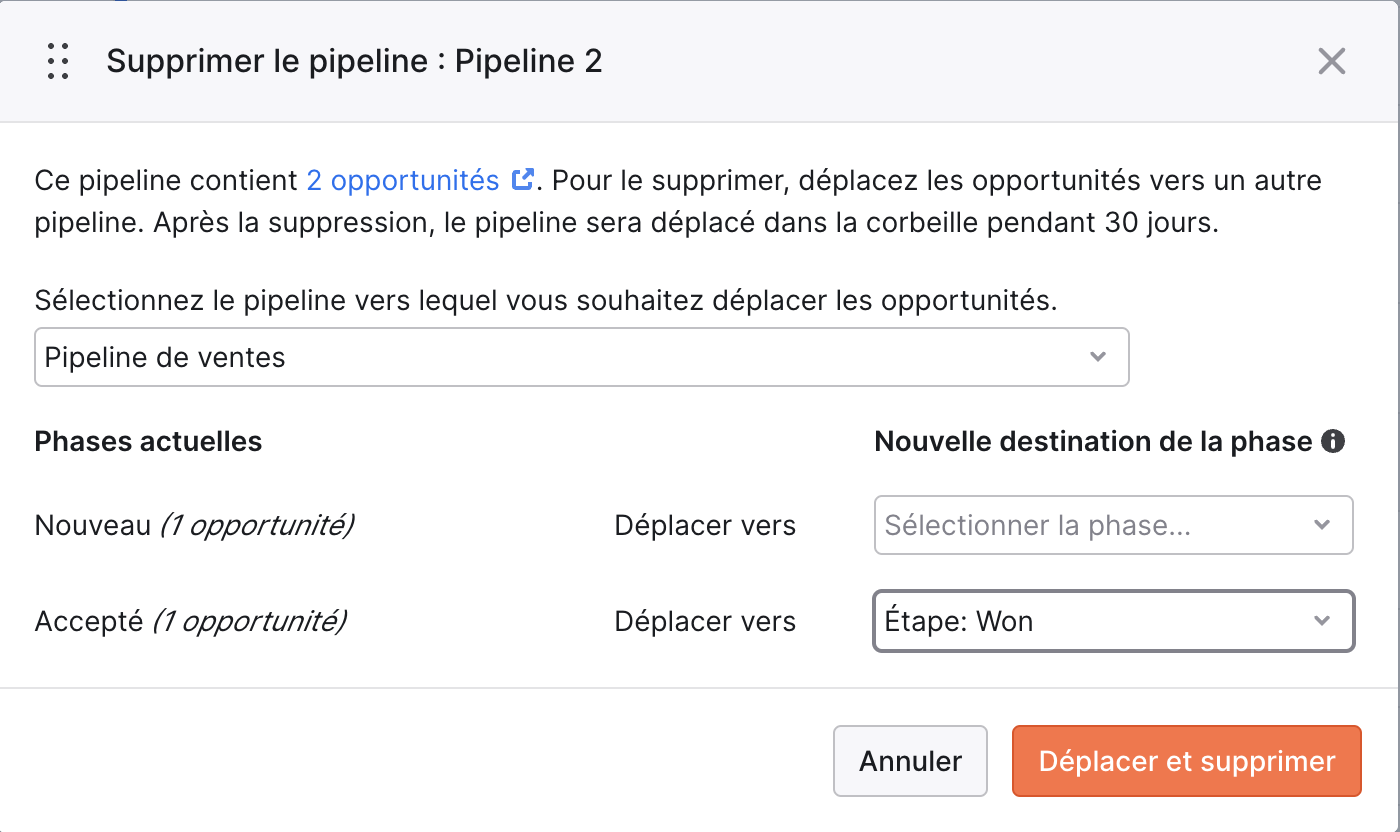1400x832 pixels.
Task: Open the Pipeline de ventes dropdown
Action: (582, 357)
